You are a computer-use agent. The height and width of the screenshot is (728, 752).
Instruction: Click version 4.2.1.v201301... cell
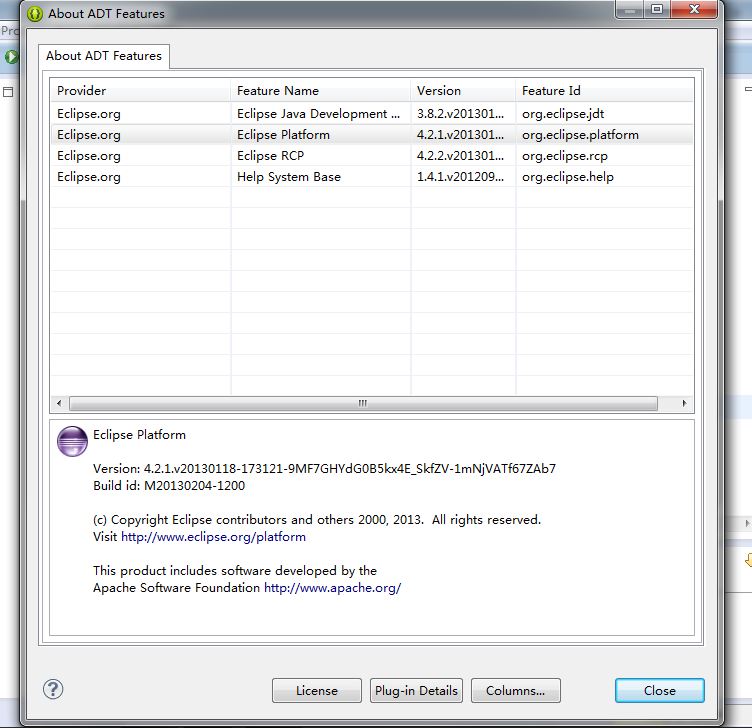(460, 135)
